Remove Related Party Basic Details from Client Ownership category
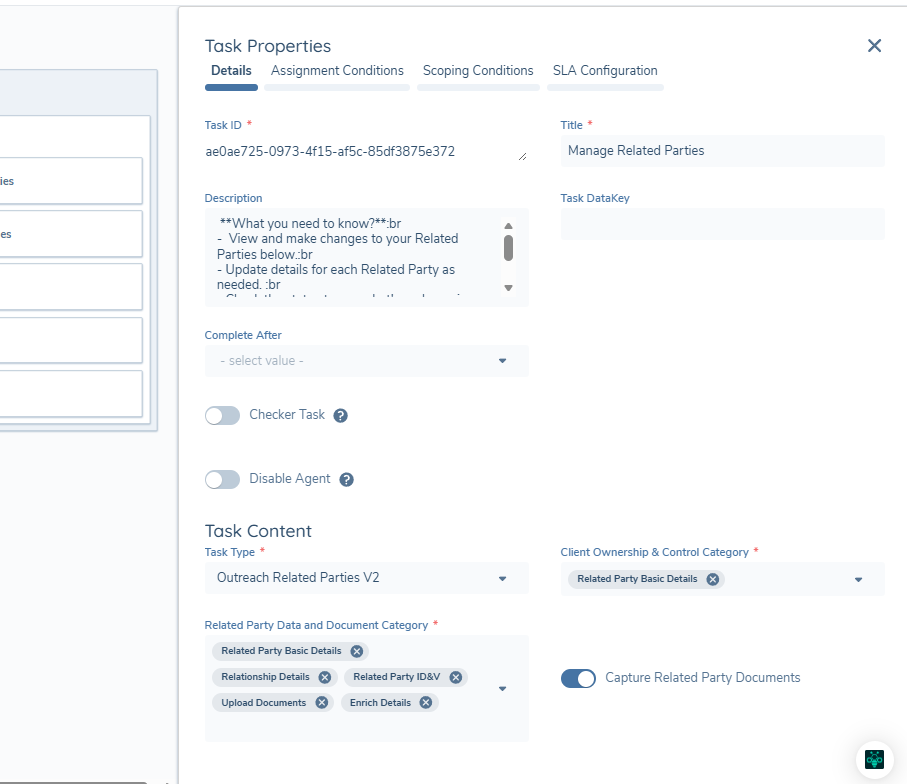Viewport: 907px width, 784px height. pos(713,579)
